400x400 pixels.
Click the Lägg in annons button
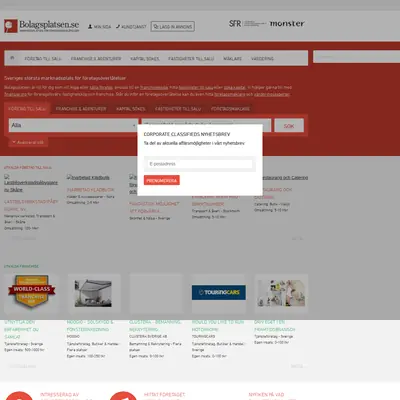[x=173, y=26]
